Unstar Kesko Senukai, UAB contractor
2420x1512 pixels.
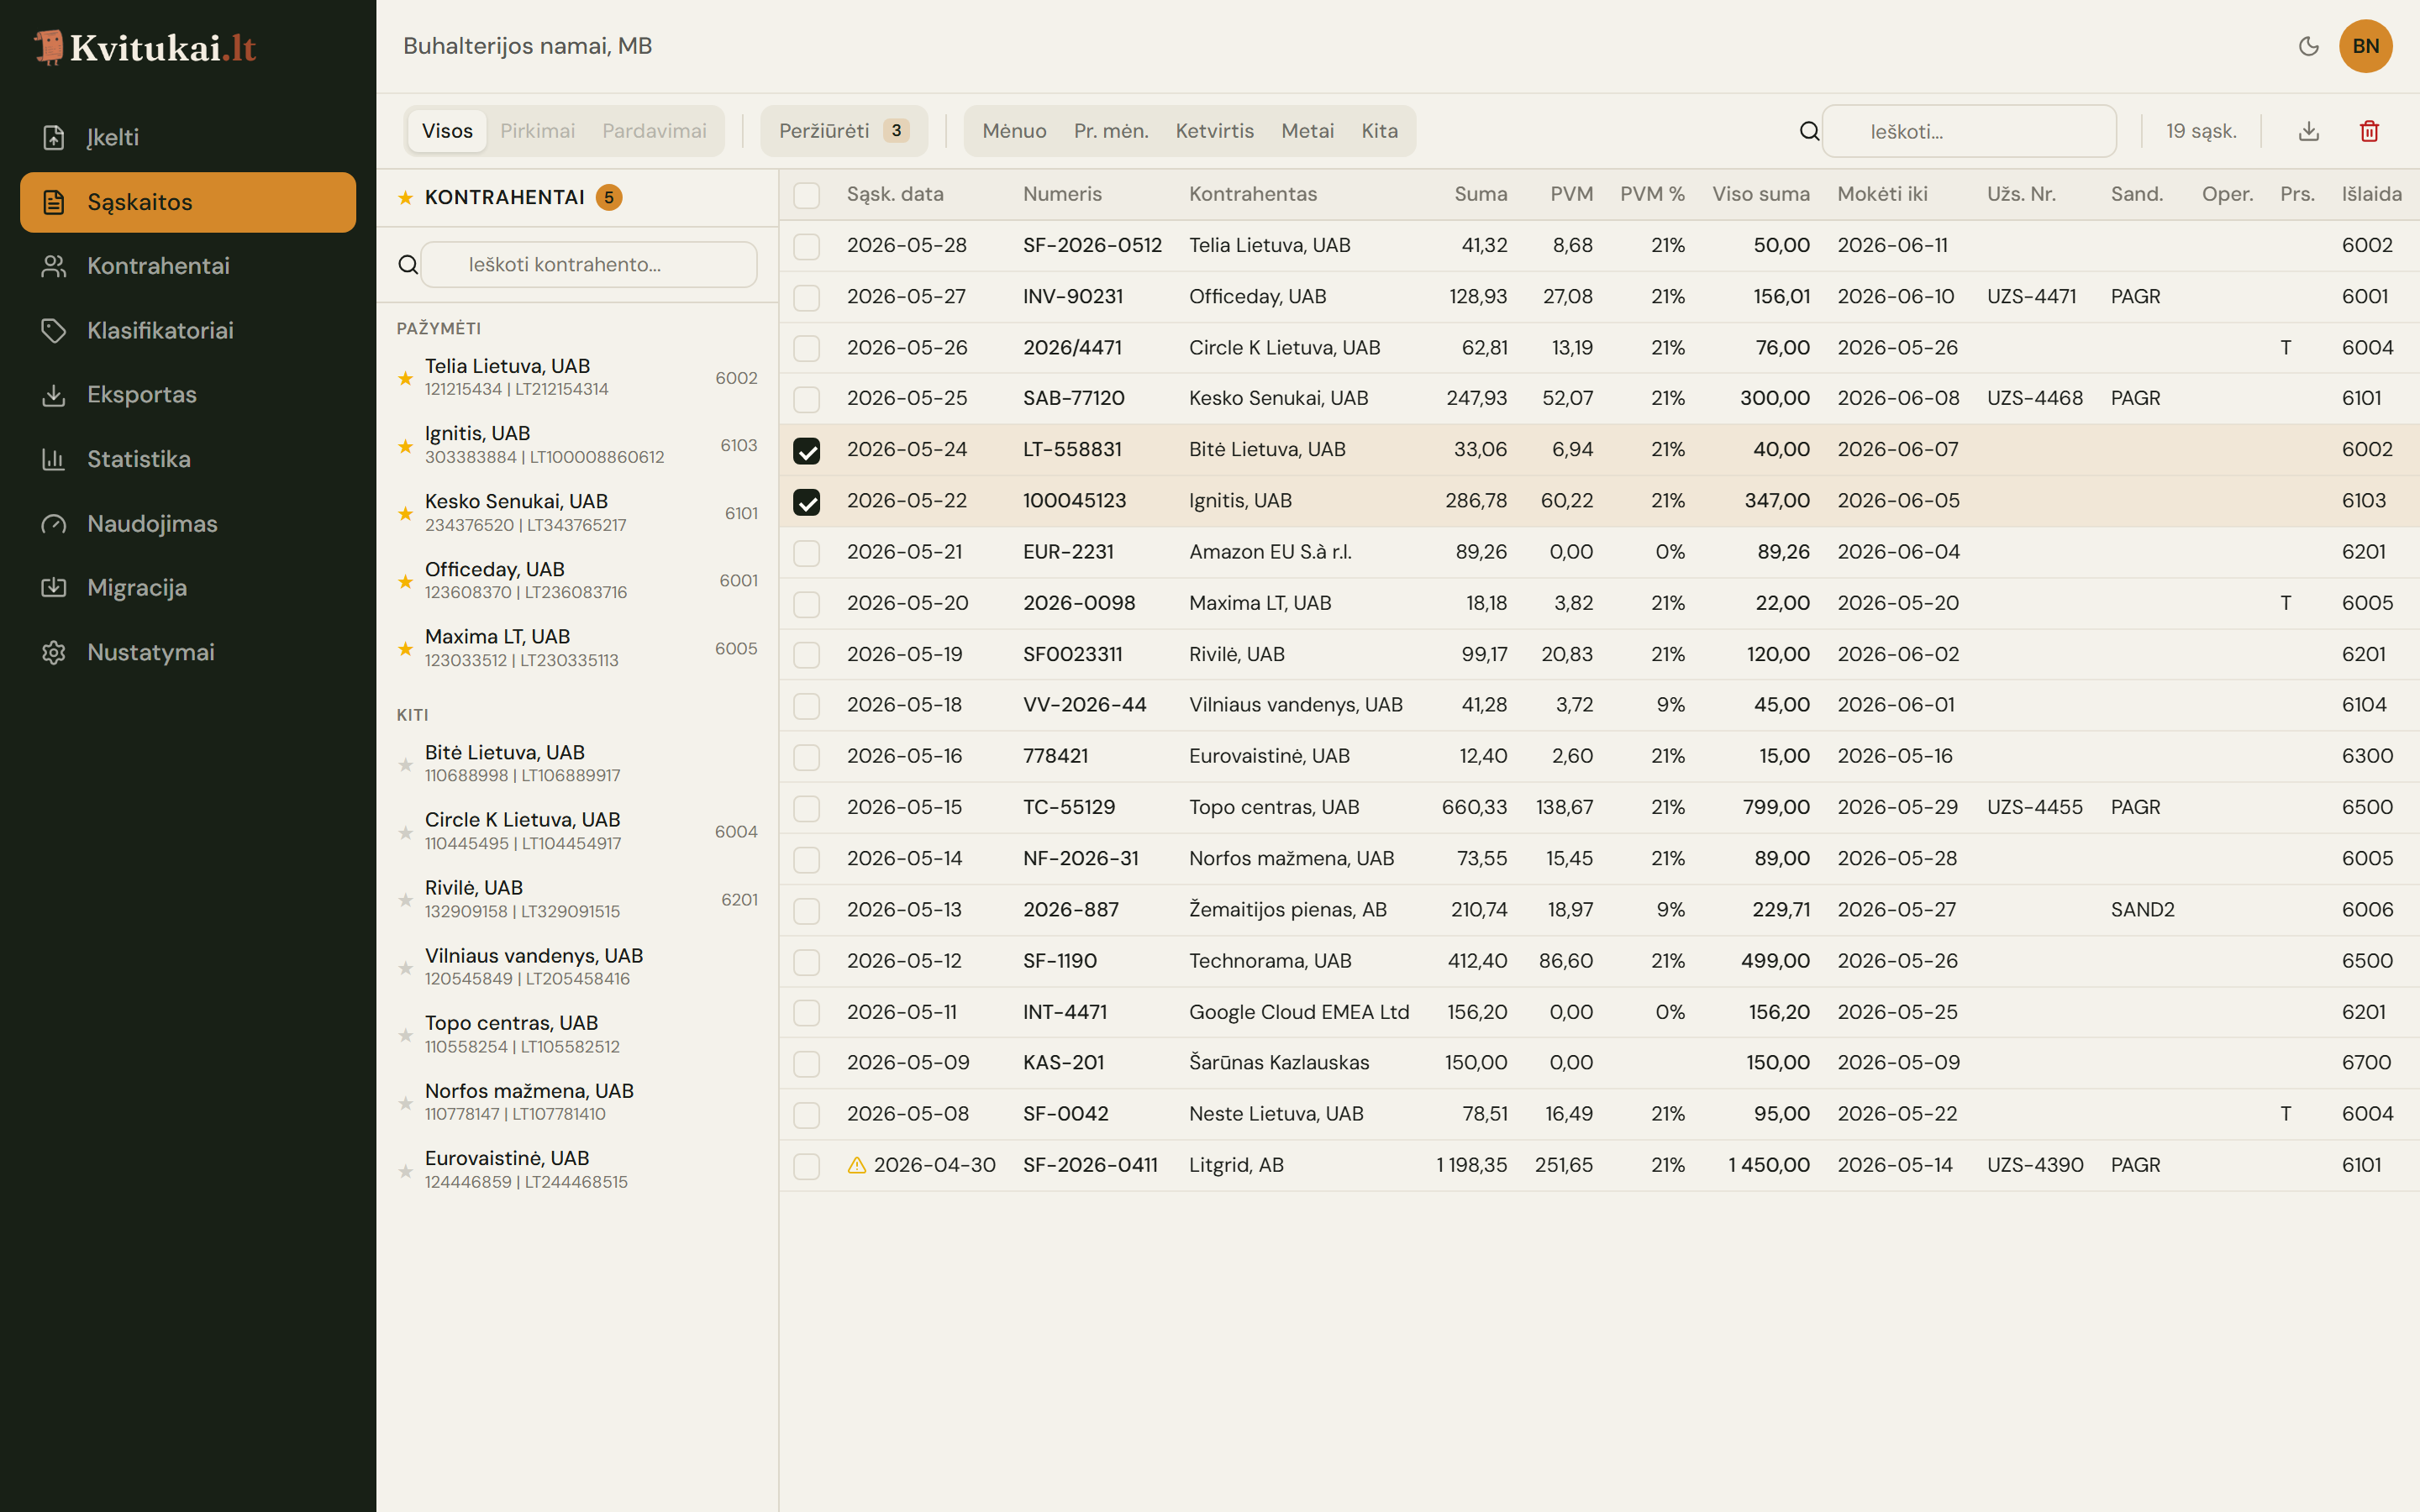click(405, 514)
